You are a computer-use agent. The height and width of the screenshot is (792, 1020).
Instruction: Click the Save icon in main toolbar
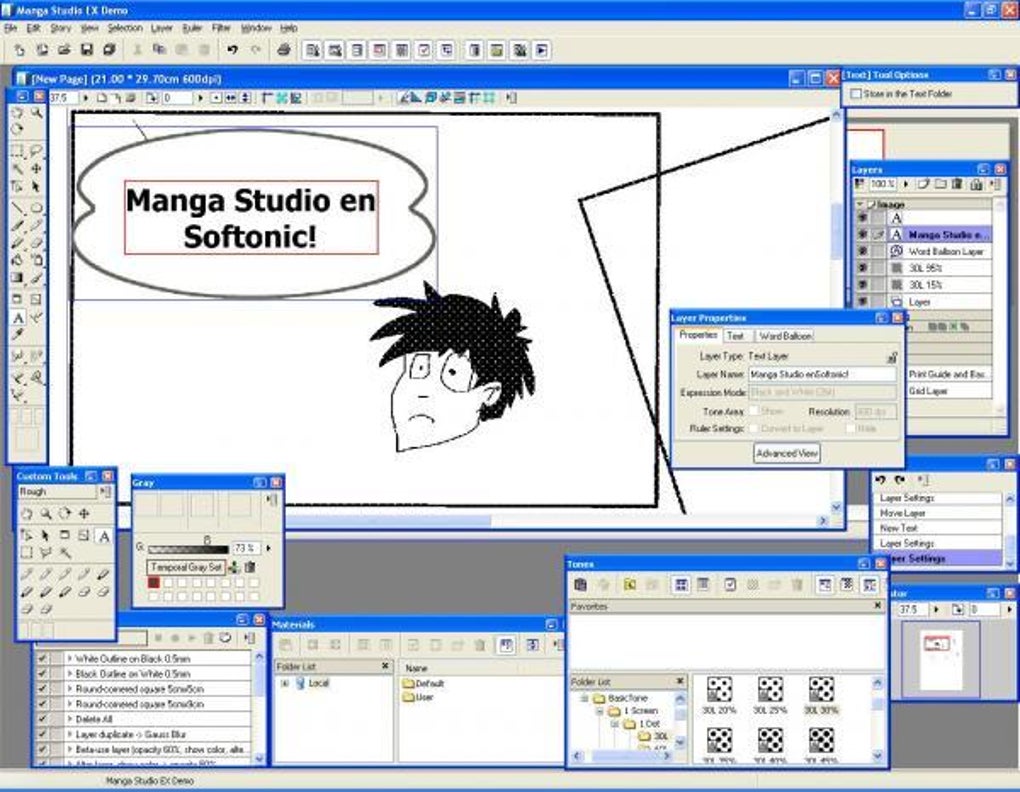click(x=87, y=50)
